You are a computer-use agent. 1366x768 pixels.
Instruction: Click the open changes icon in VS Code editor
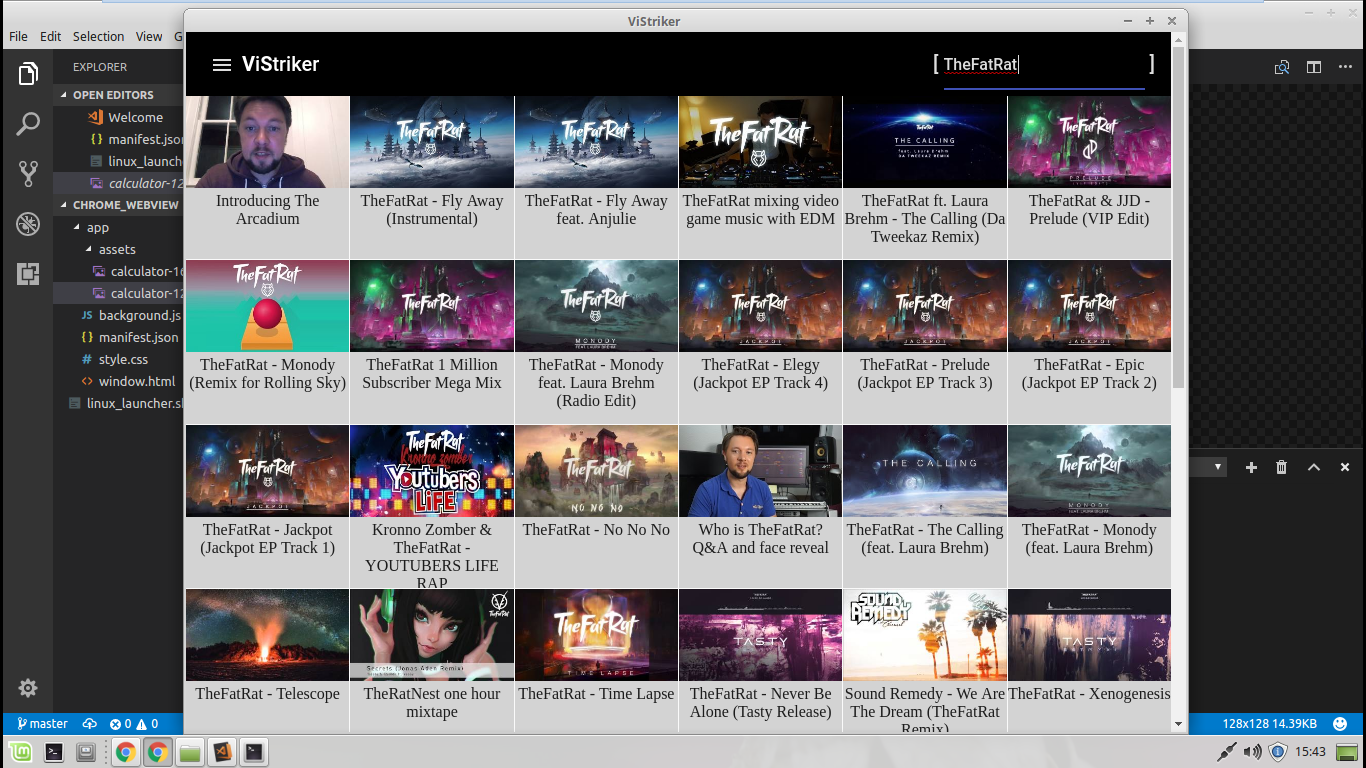(x=1282, y=67)
